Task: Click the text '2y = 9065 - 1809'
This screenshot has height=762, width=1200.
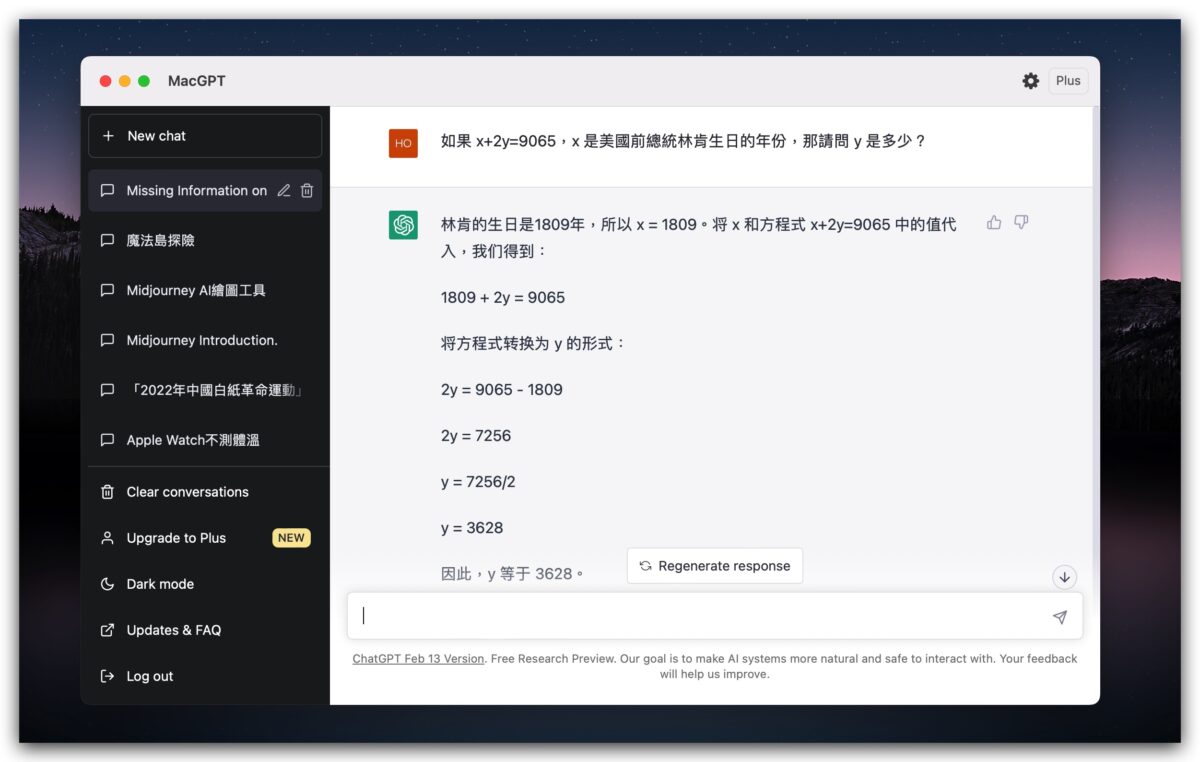Action: (502, 390)
